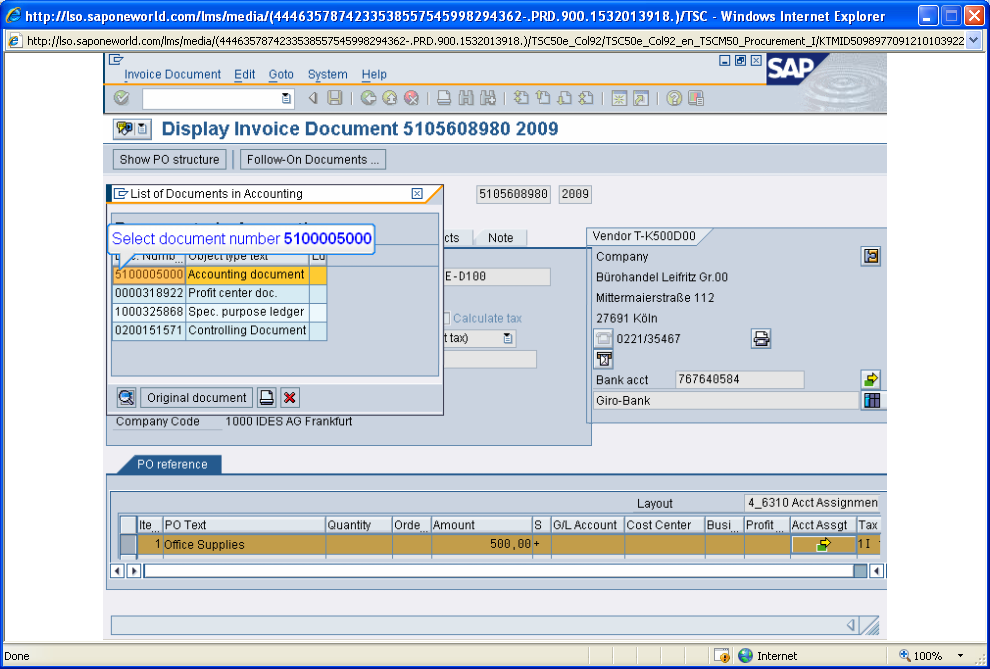
Task: Click the magnifier Details icon in dialog
Action: tap(126, 398)
